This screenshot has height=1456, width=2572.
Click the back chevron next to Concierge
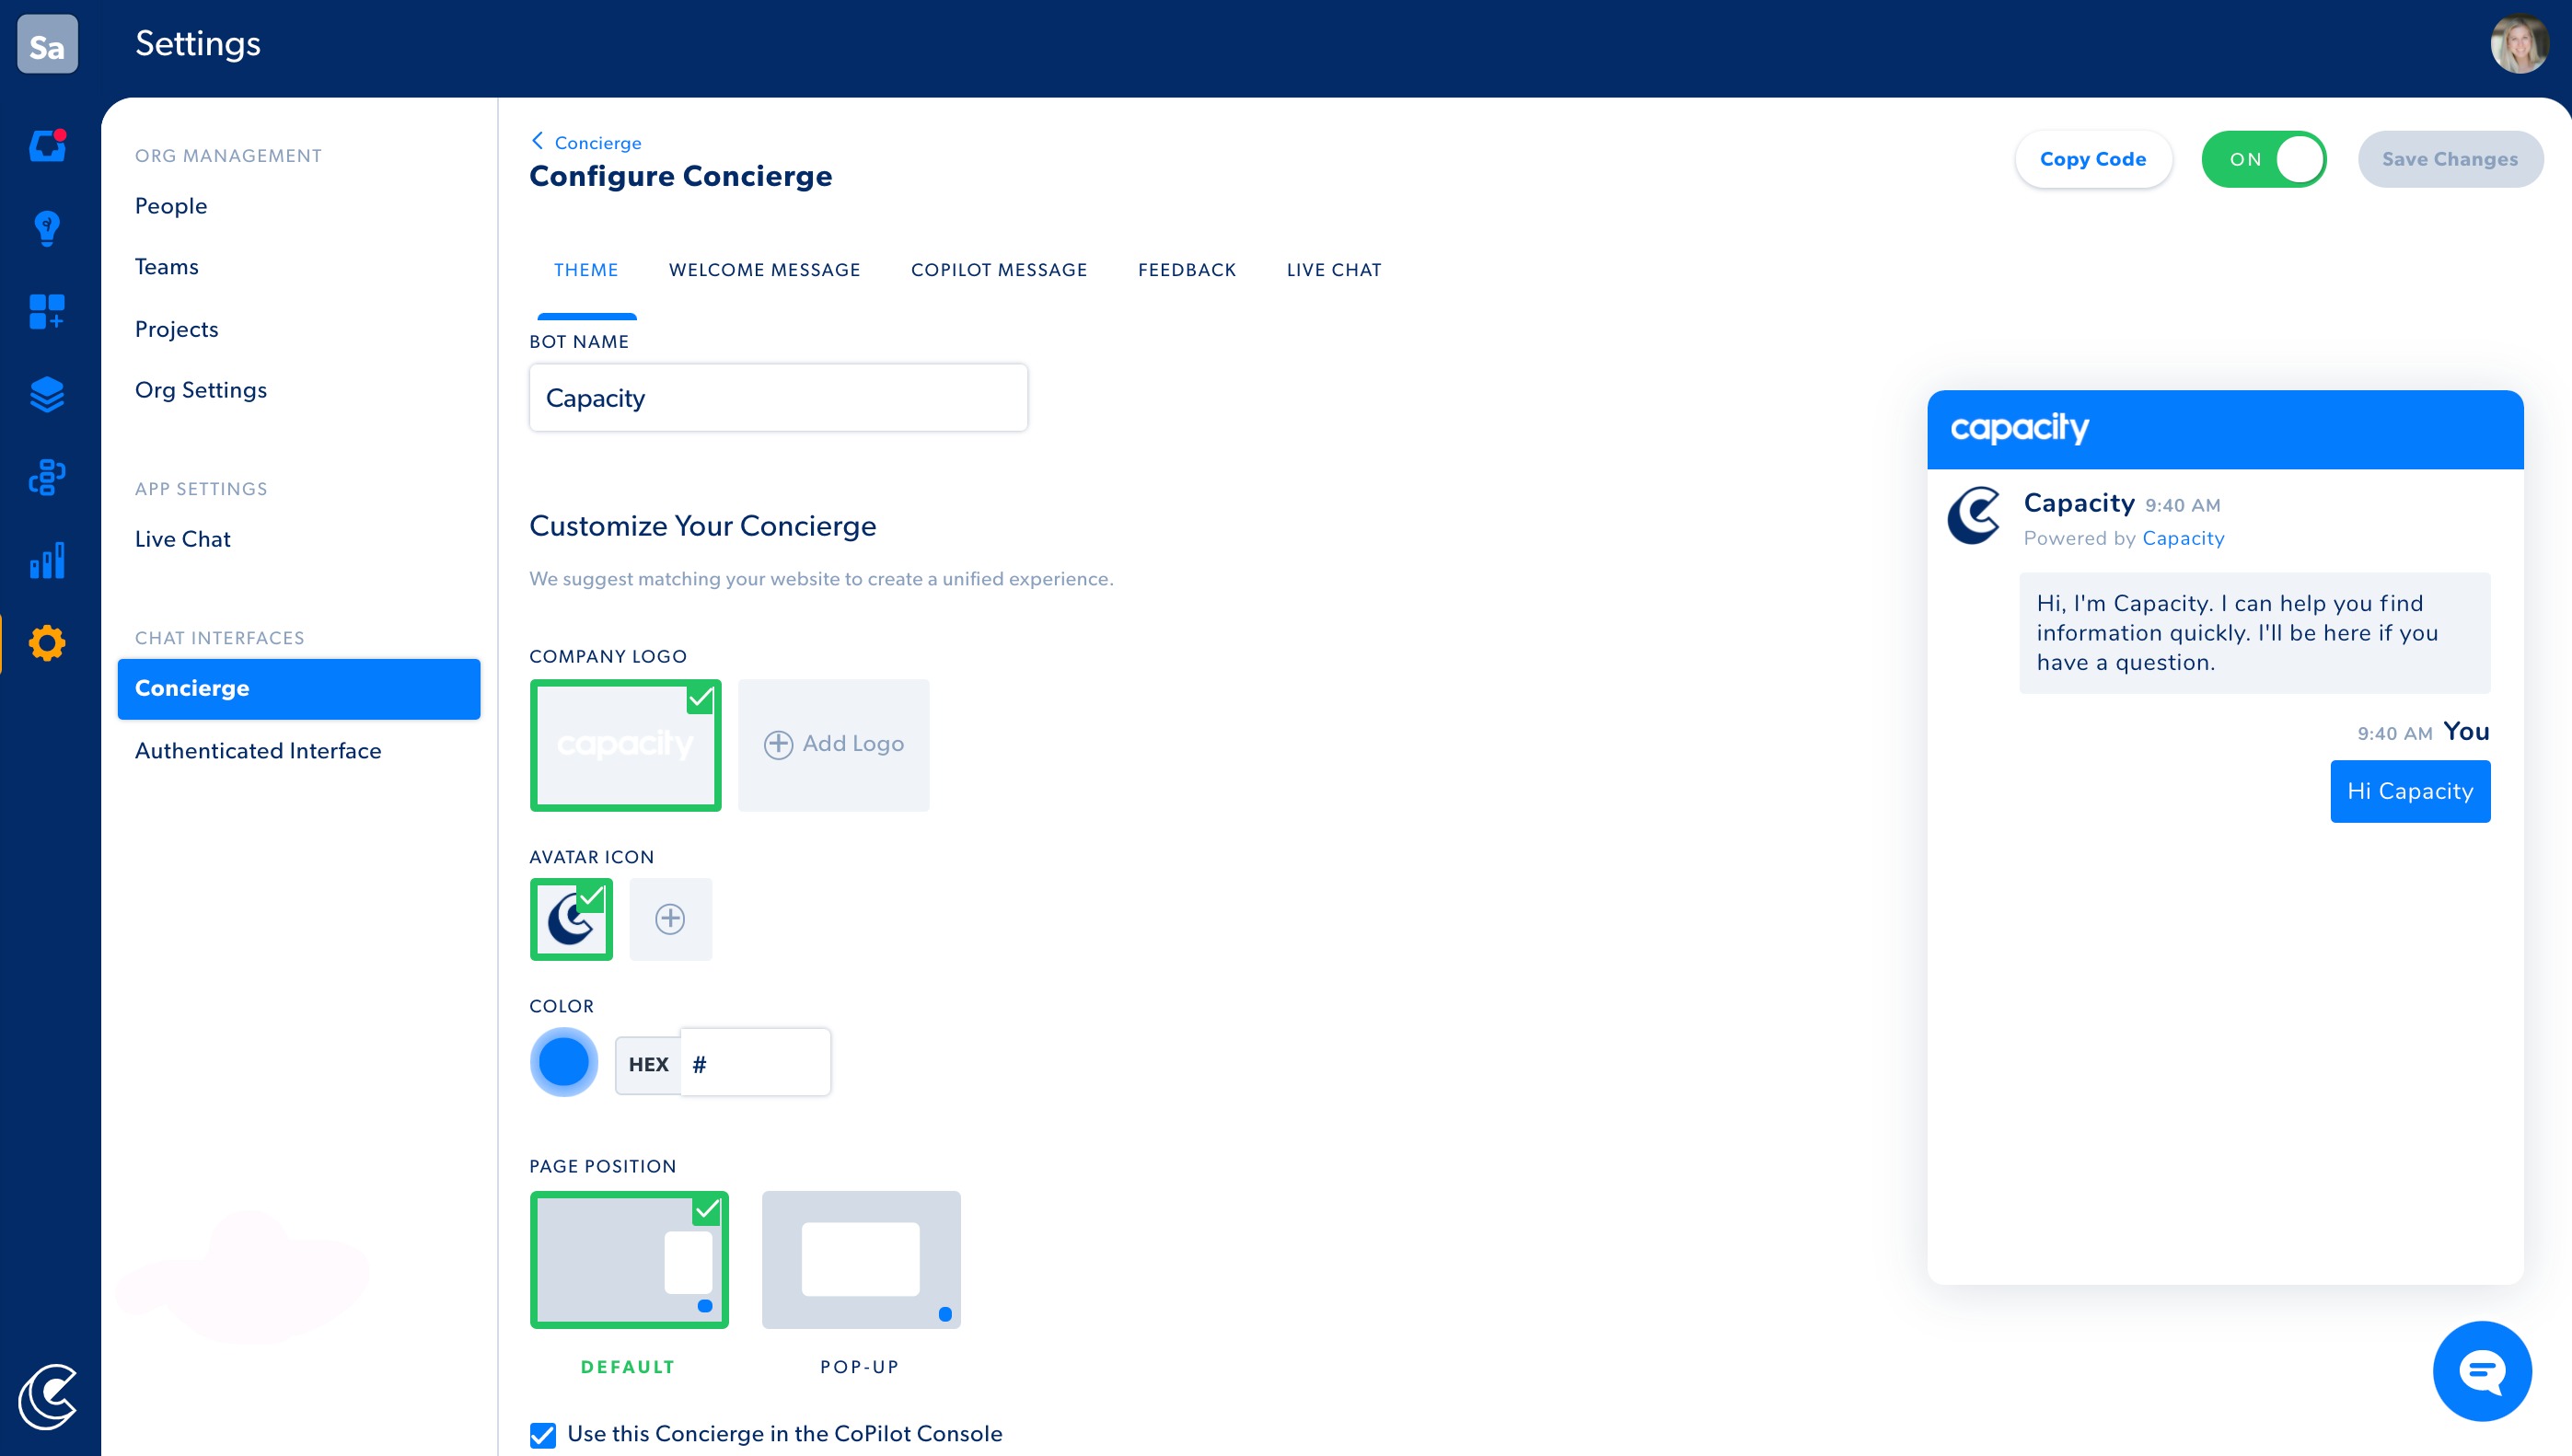click(538, 141)
